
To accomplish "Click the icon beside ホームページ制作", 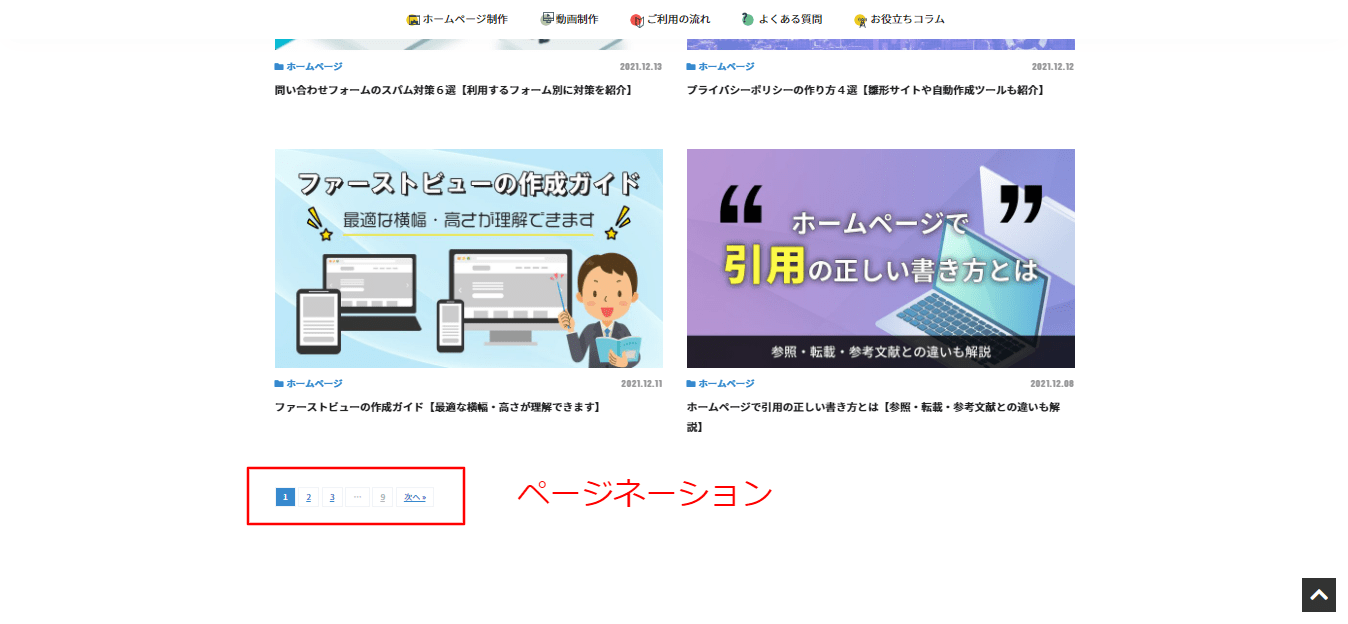I will tap(413, 20).
